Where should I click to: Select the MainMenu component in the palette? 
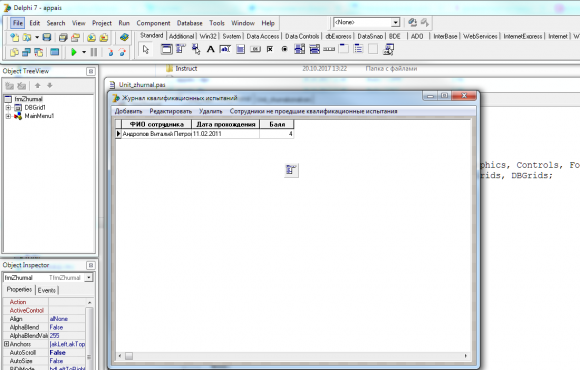tap(181, 49)
